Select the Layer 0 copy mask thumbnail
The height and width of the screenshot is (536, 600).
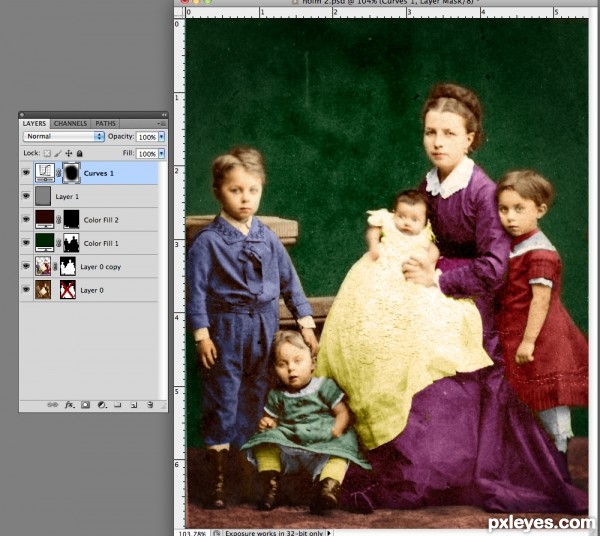(x=68, y=266)
